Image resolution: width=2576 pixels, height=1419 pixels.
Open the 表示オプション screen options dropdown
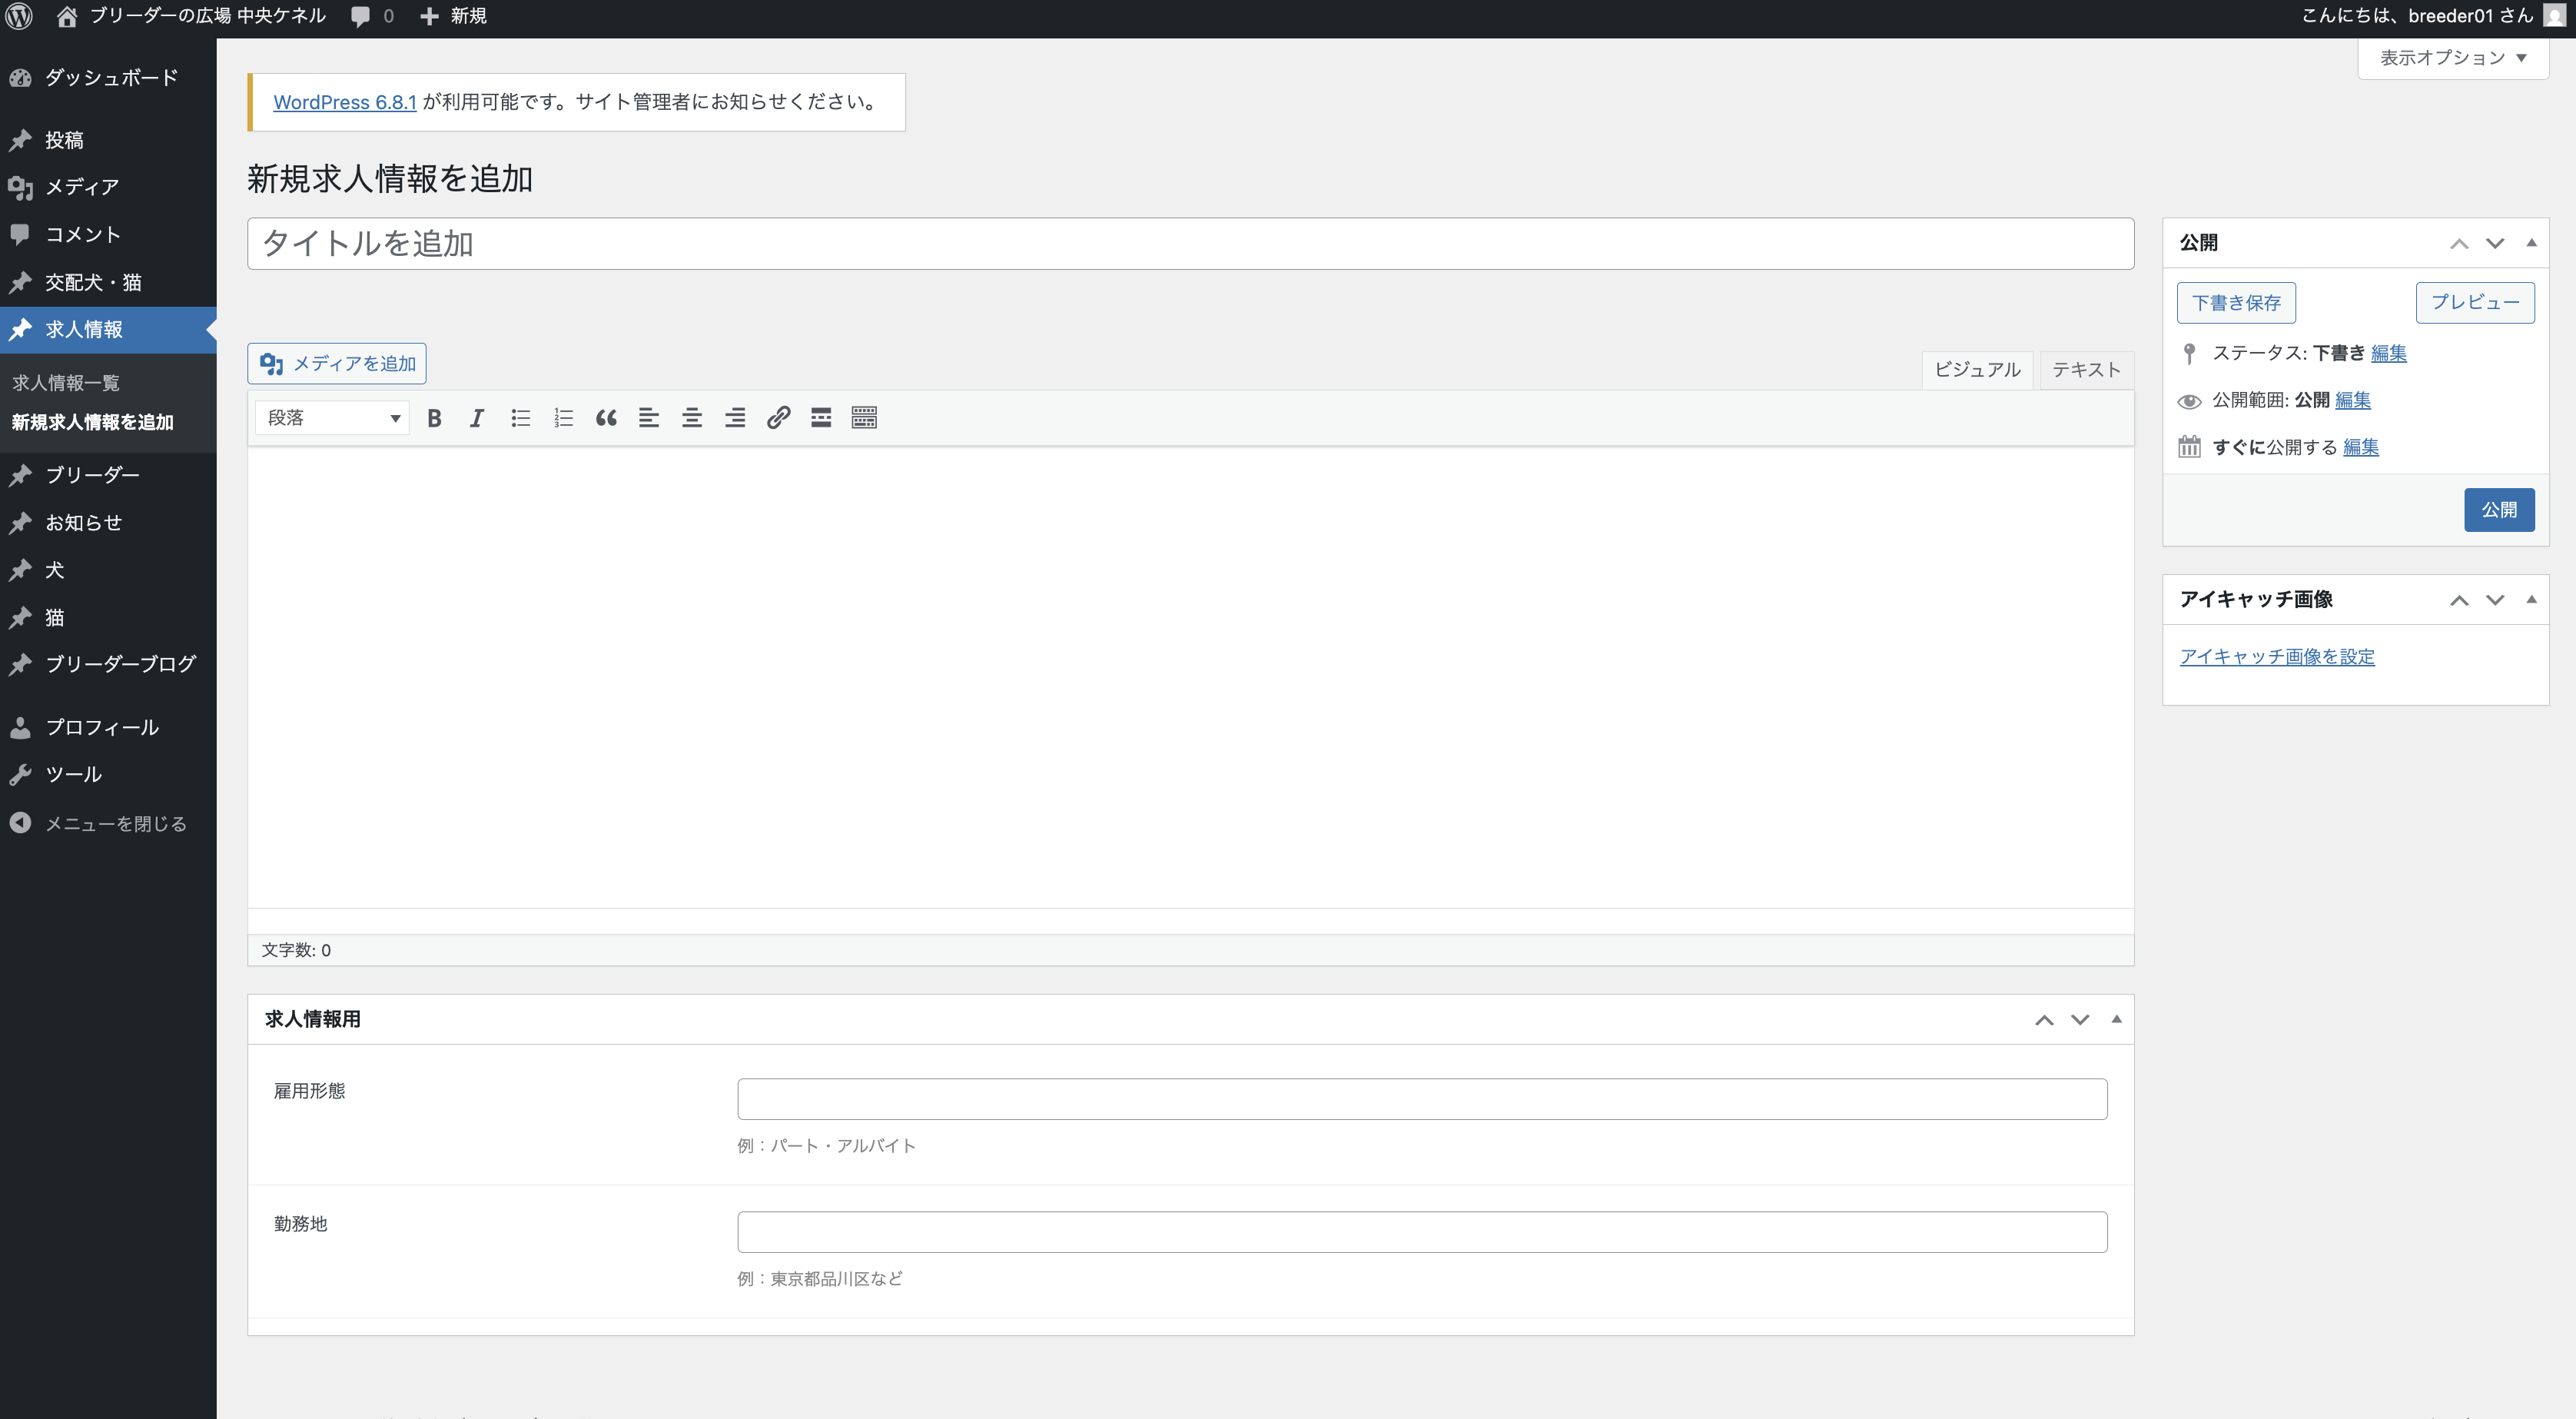point(2453,58)
